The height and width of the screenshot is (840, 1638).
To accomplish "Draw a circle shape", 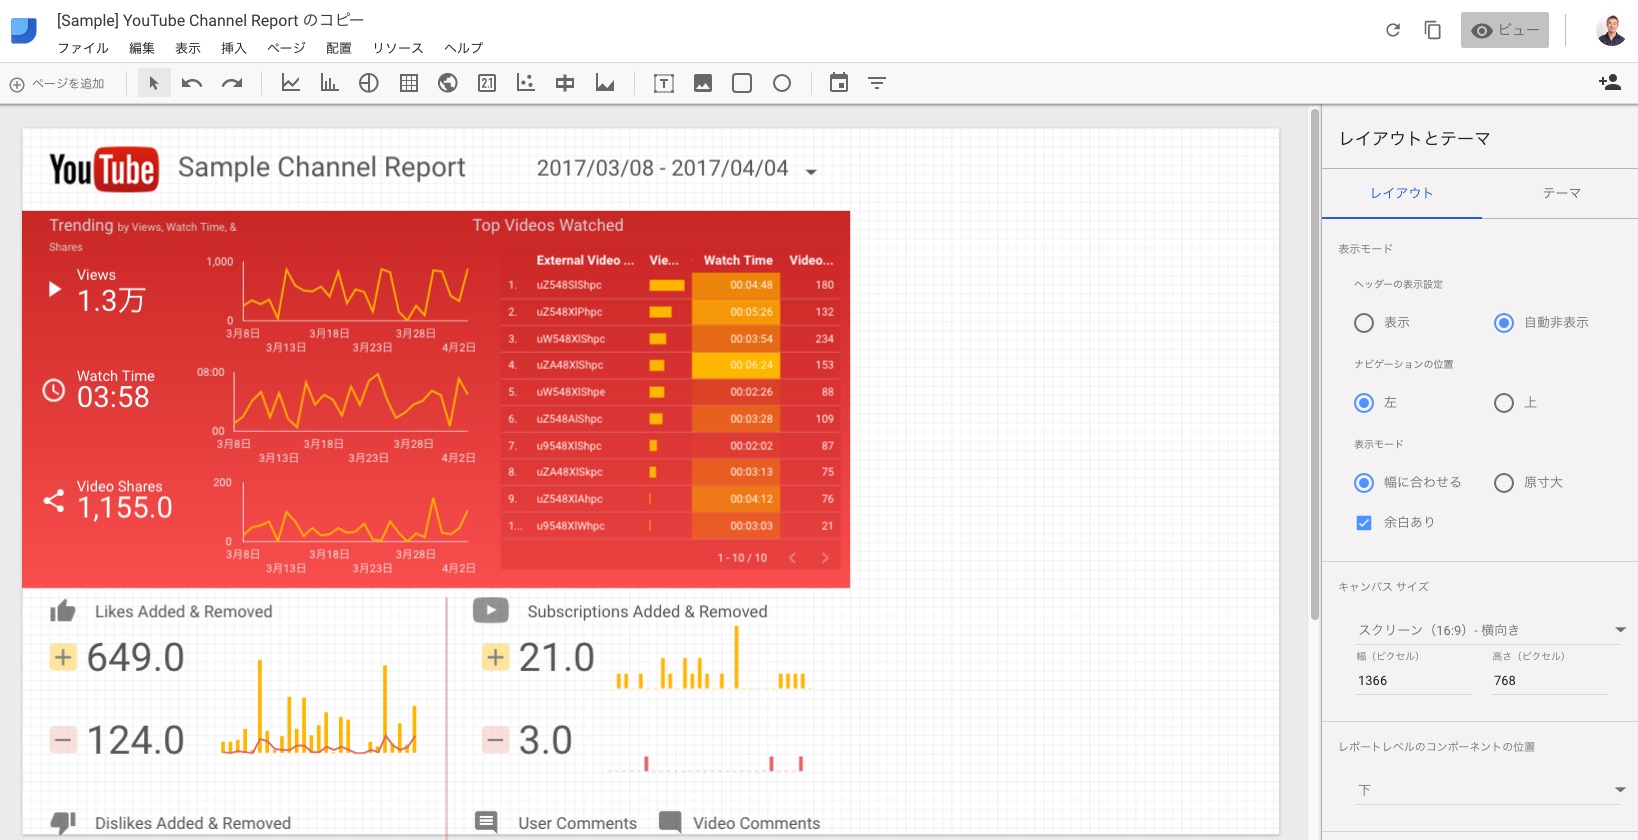I will pyautogui.click(x=782, y=83).
